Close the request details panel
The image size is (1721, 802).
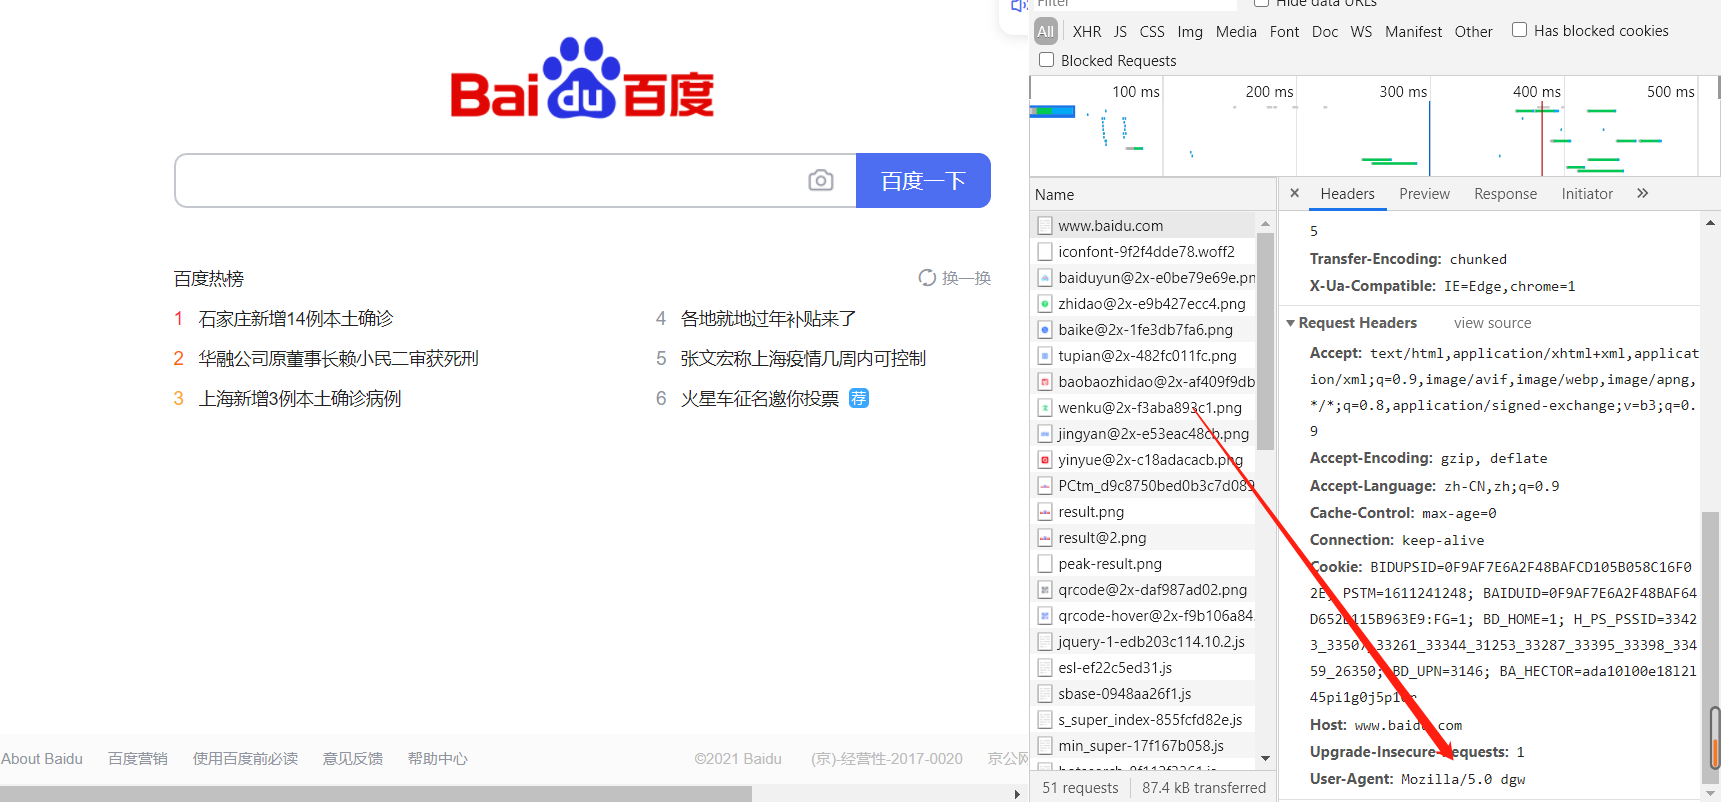click(1295, 193)
